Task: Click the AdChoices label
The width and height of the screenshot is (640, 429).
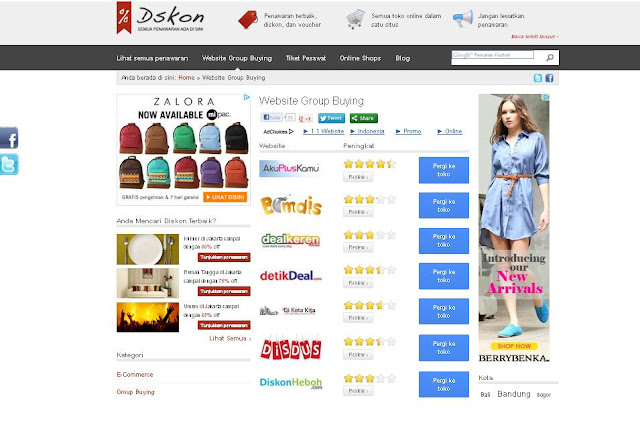Action: [278, 131]
